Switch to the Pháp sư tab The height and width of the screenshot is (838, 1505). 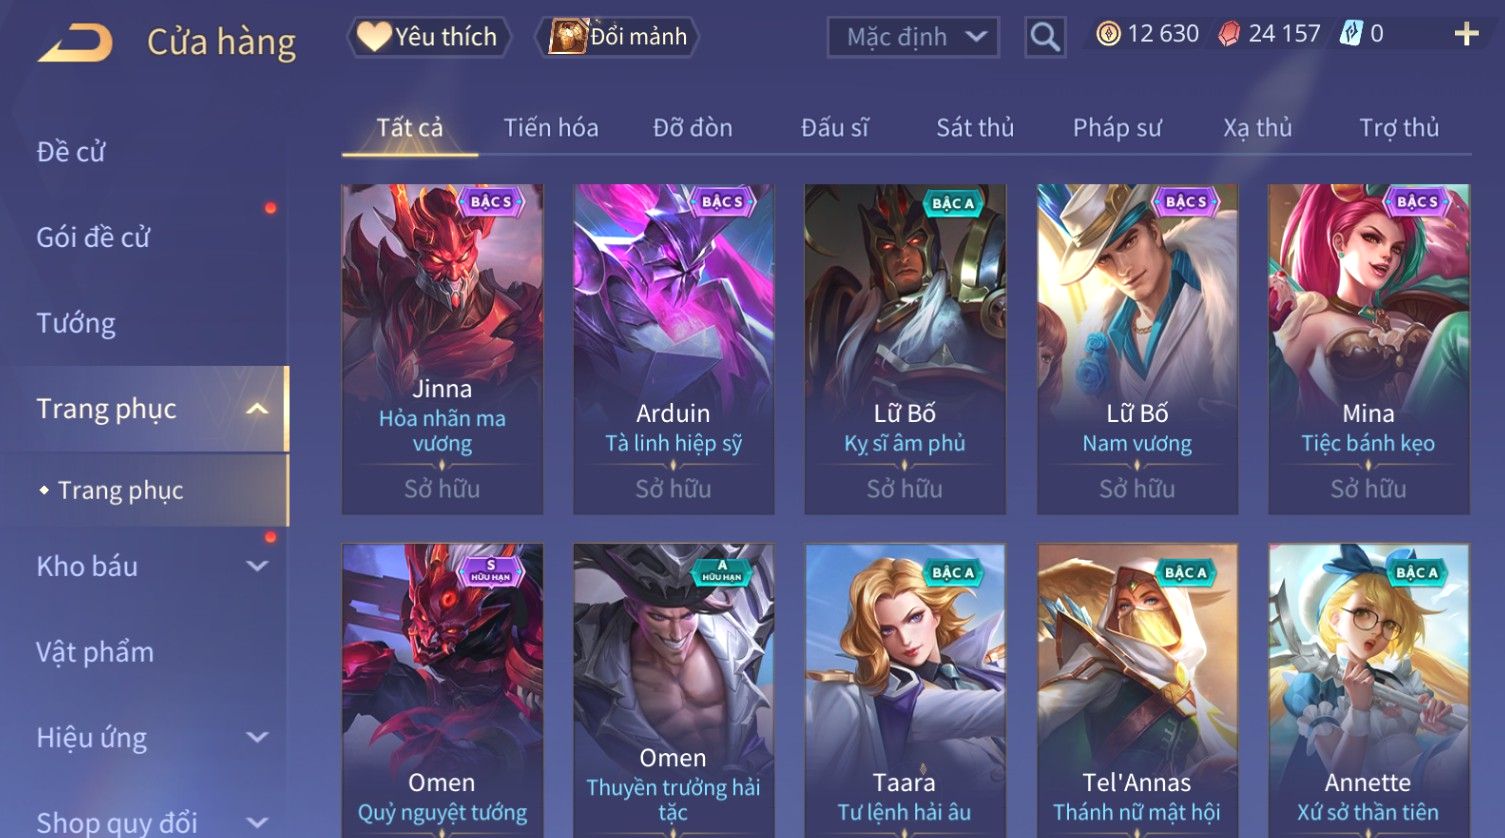[x=1117, y=128]
